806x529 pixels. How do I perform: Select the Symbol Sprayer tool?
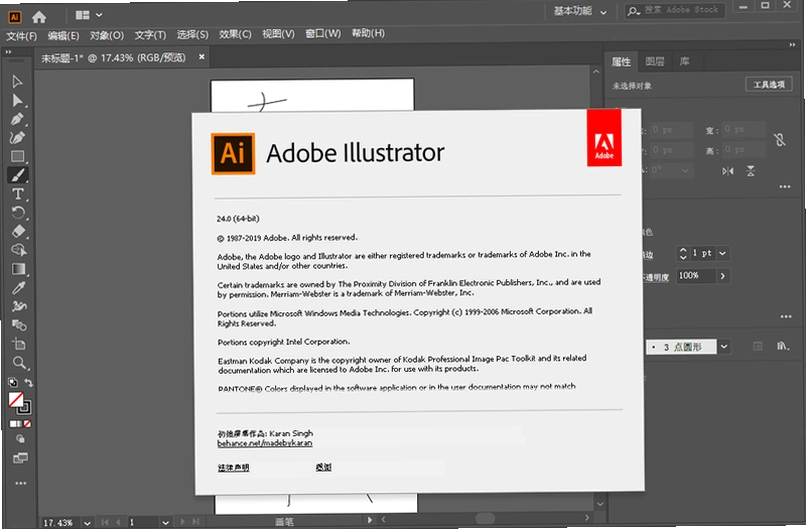pos(19,306)
